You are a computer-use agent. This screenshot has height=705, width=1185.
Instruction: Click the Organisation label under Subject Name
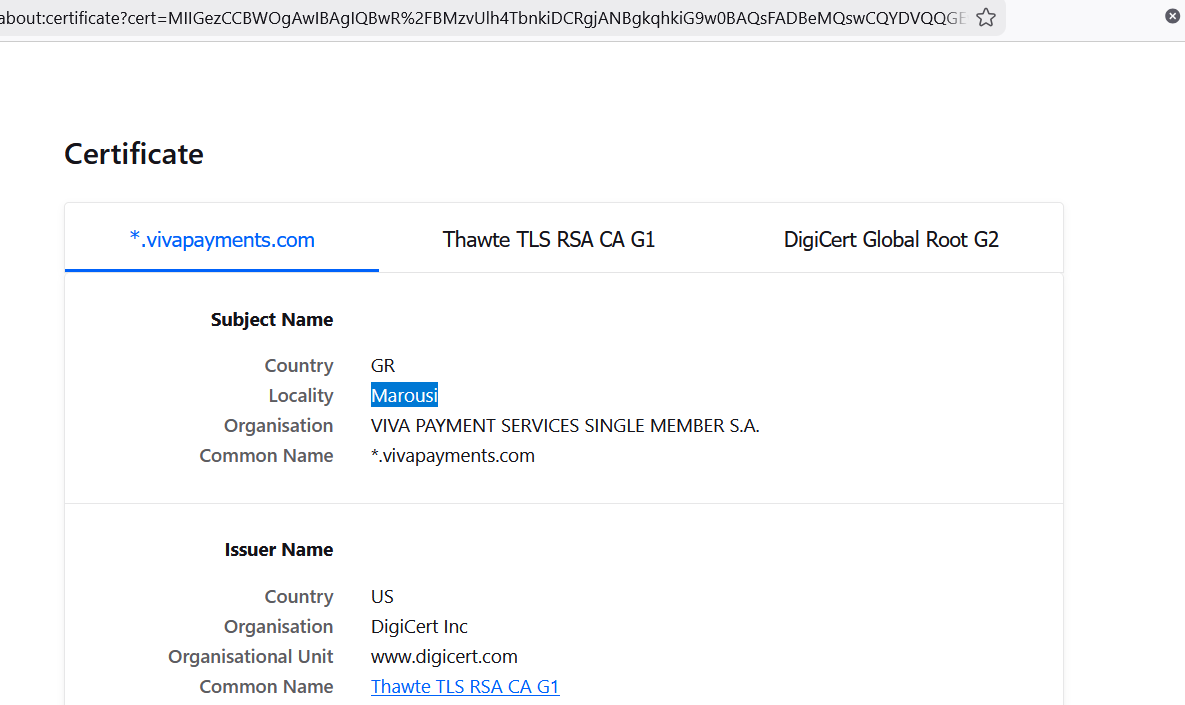pos(279,426)
